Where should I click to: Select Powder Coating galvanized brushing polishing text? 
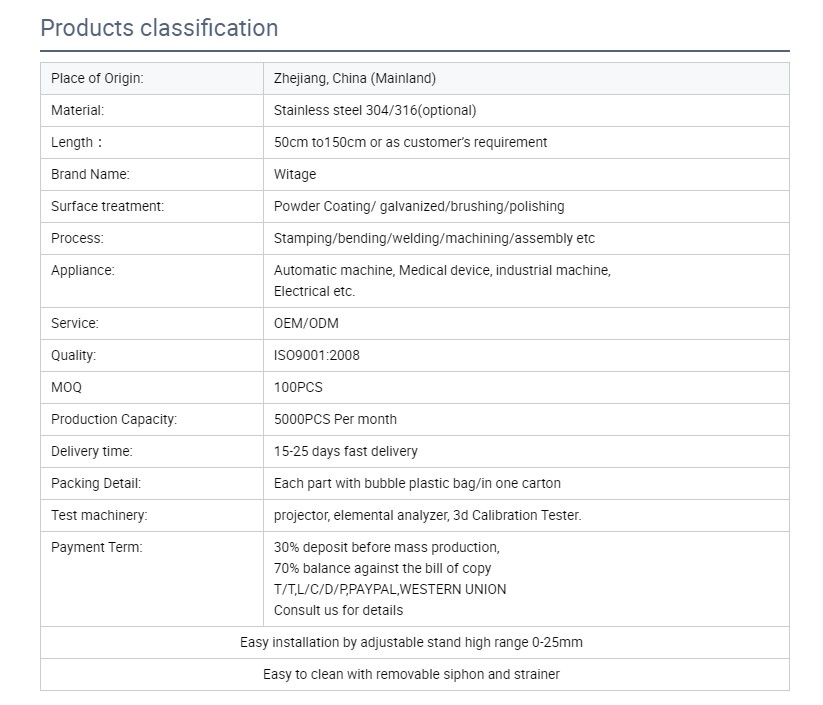[419, 207]
